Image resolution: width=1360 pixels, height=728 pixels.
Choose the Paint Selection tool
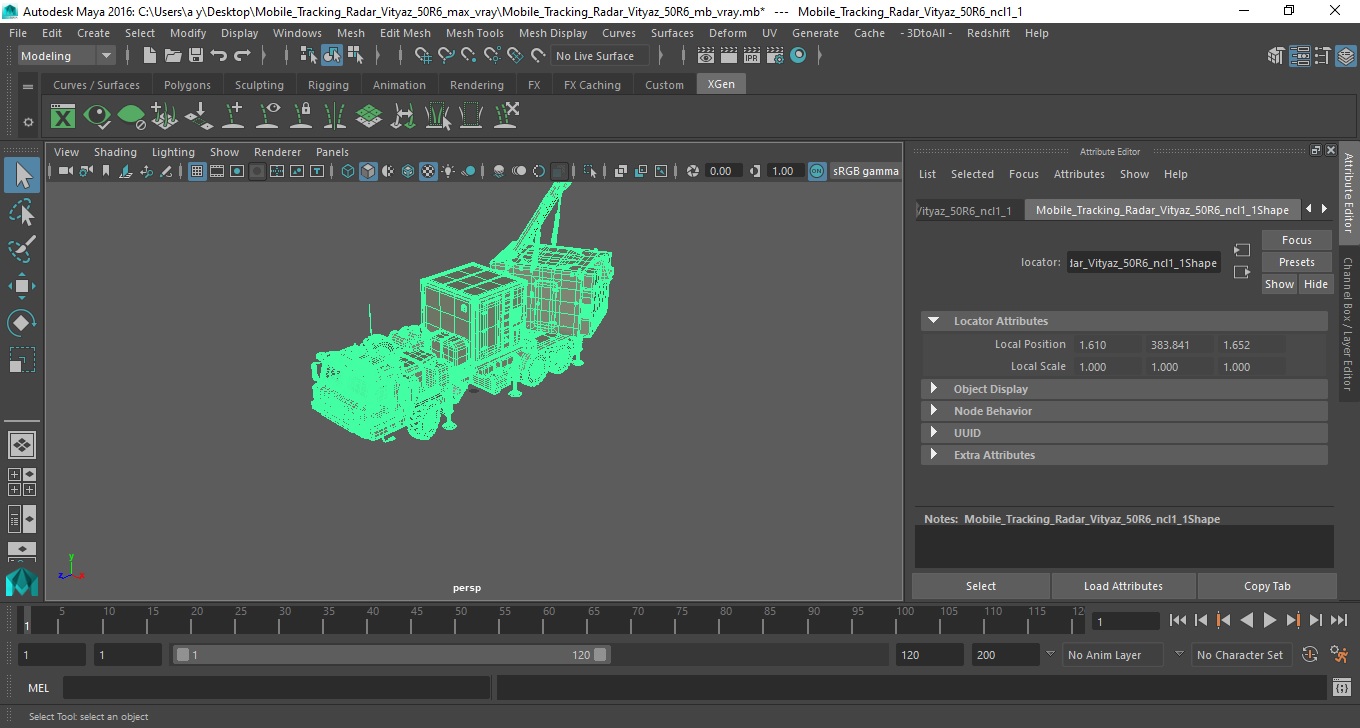point(22,249)
